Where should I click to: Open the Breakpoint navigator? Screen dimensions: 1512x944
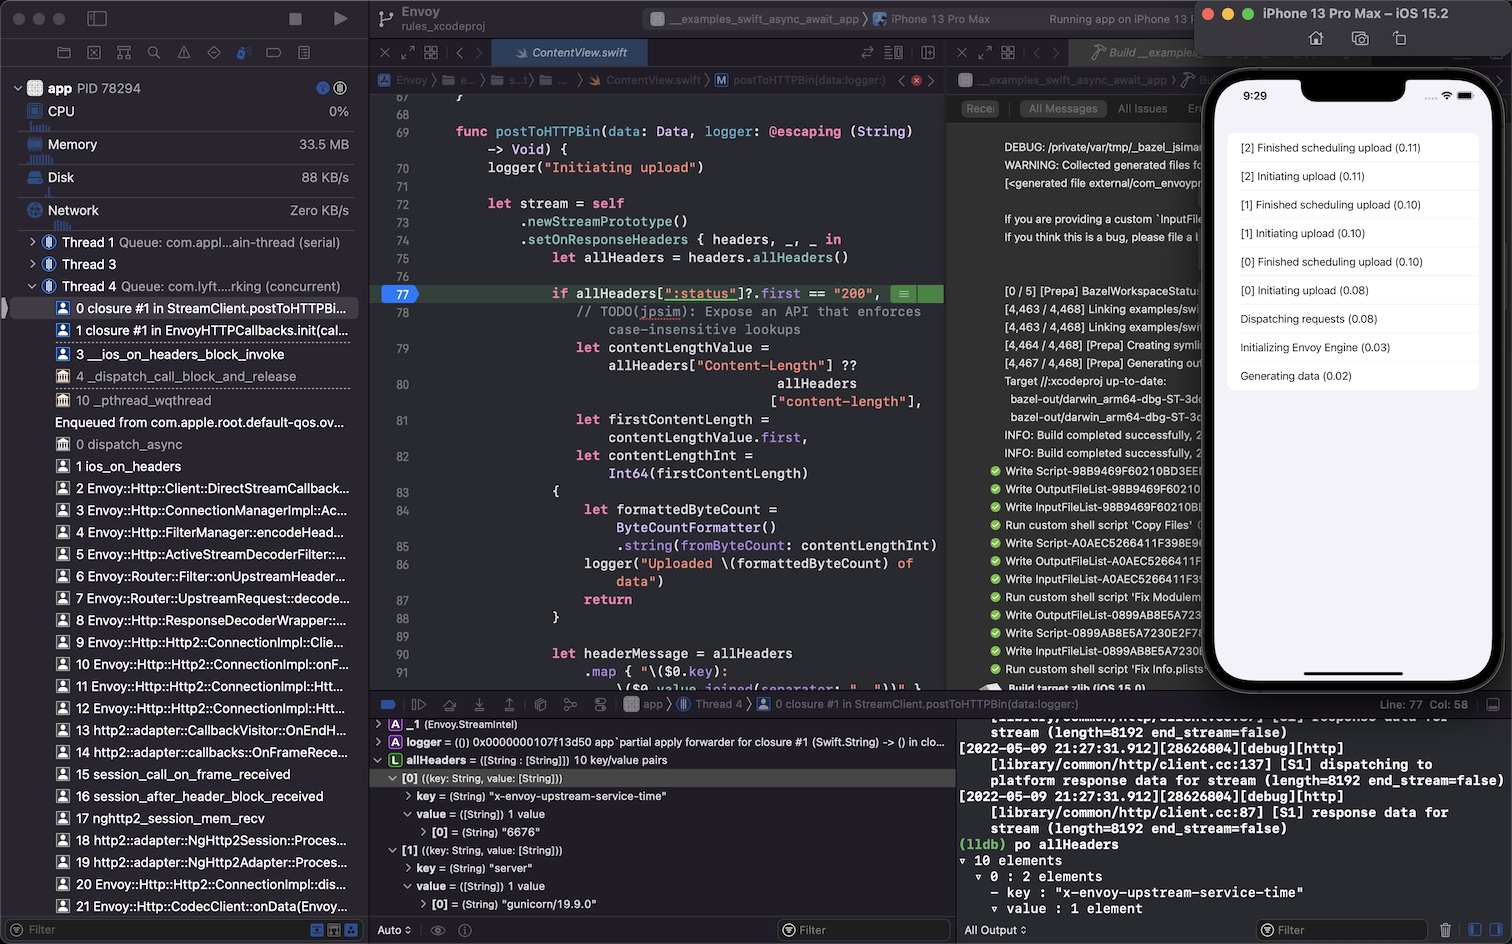pos(274,52)
